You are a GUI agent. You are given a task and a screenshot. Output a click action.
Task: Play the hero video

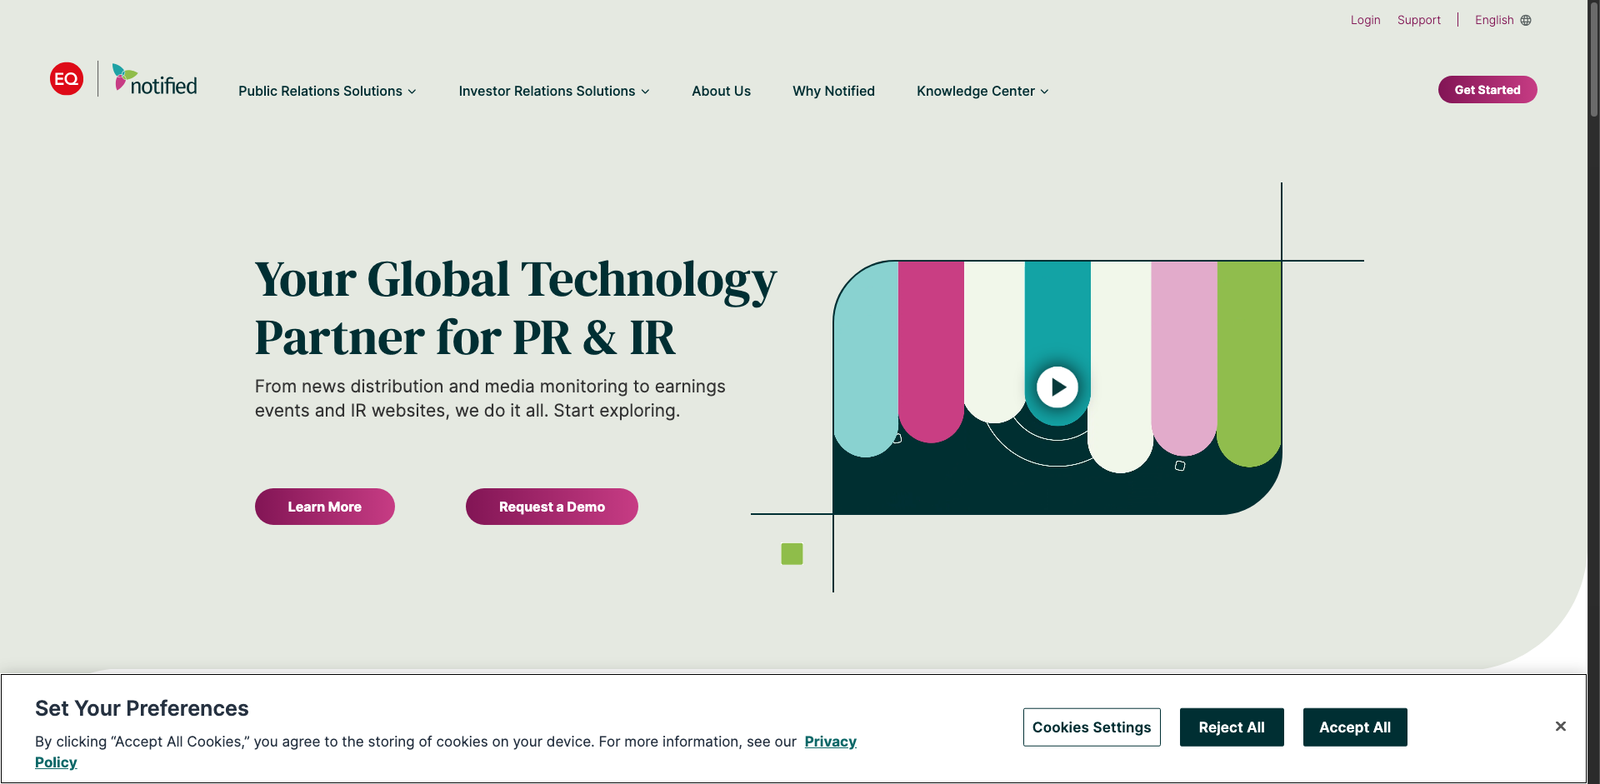(1057, 387)
